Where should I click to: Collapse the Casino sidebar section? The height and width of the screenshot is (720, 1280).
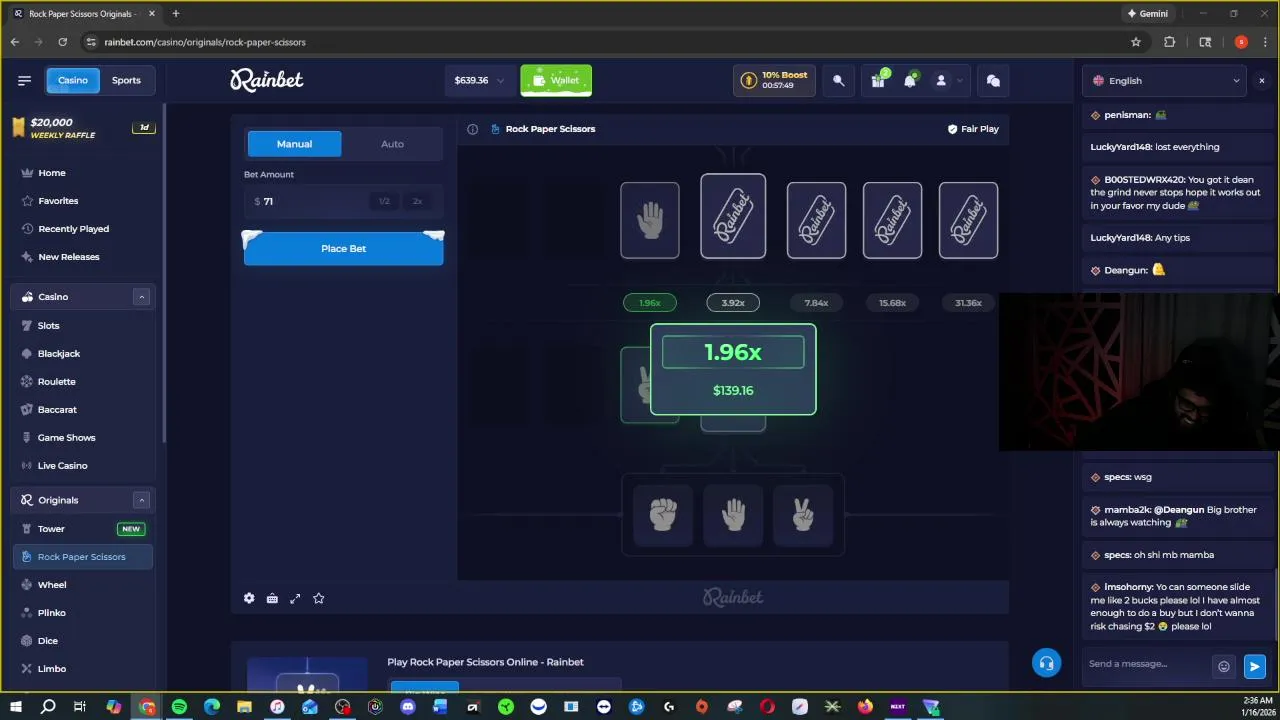pyautogui.click(x=141, y=297)
